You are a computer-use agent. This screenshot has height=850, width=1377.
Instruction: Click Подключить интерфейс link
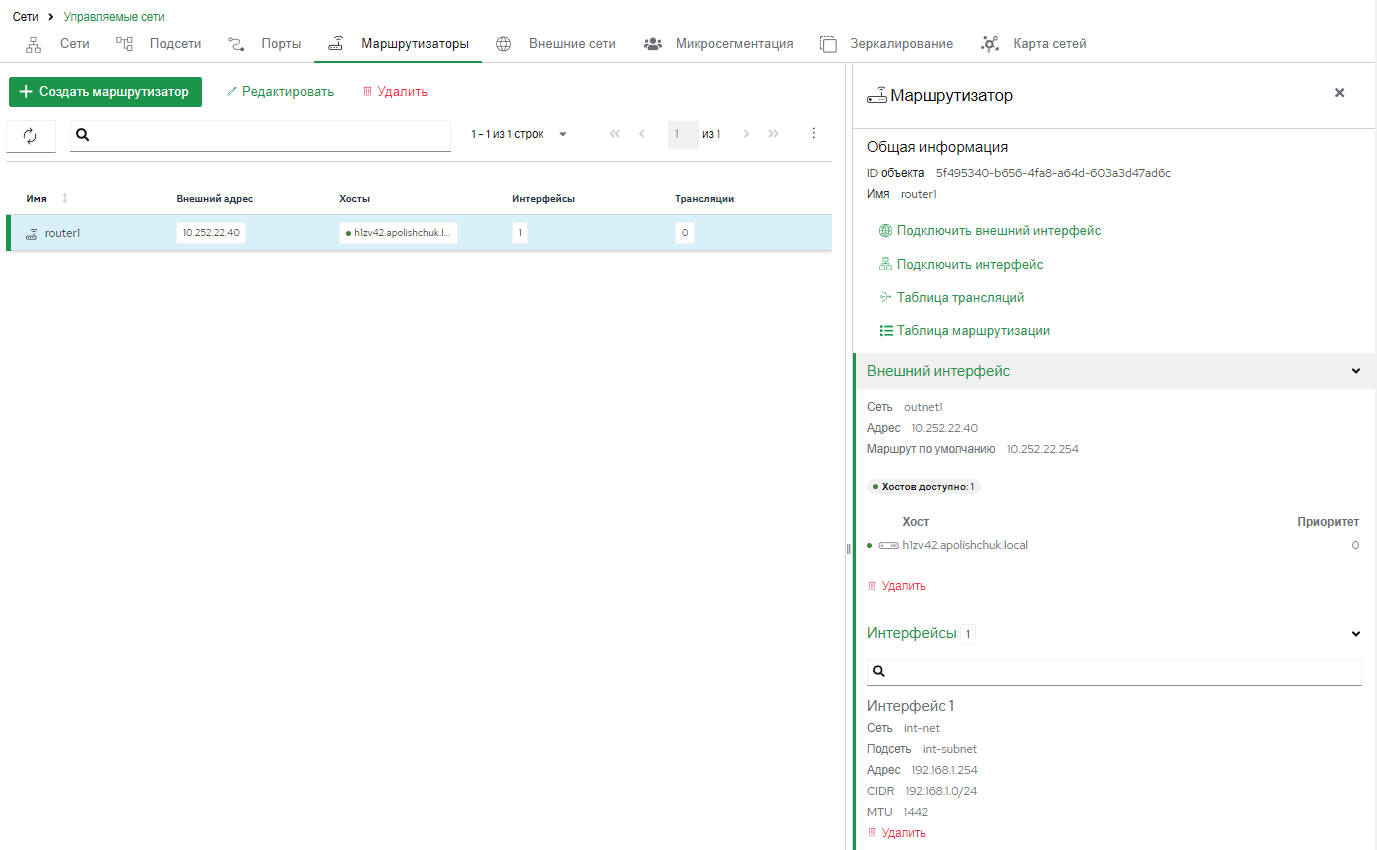click(x=960, y=265)
